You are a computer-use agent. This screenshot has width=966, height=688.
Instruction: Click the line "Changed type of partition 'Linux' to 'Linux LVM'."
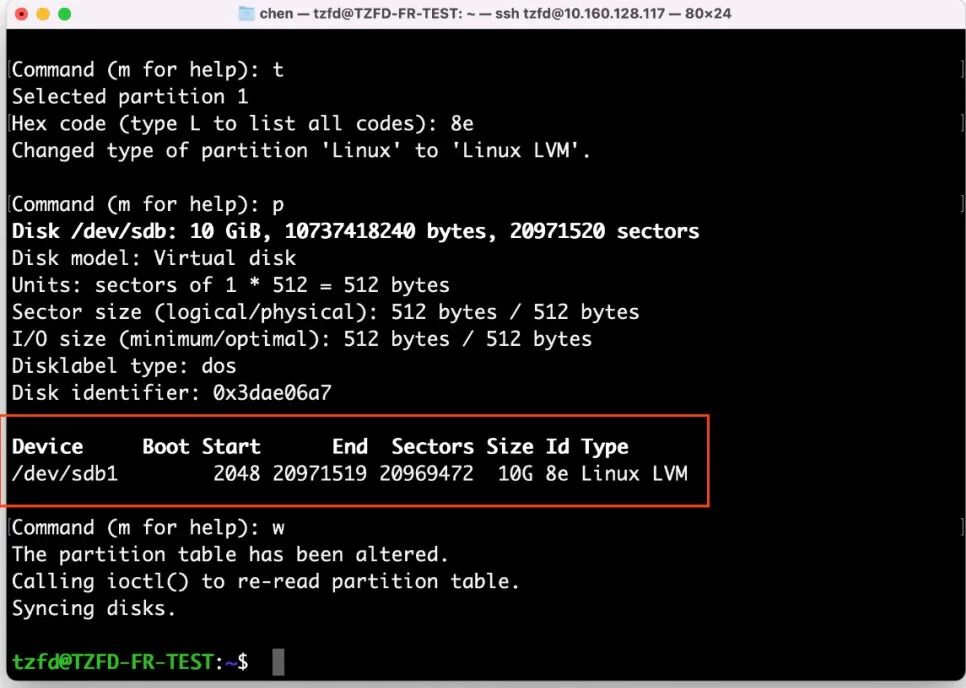[301, 151]
